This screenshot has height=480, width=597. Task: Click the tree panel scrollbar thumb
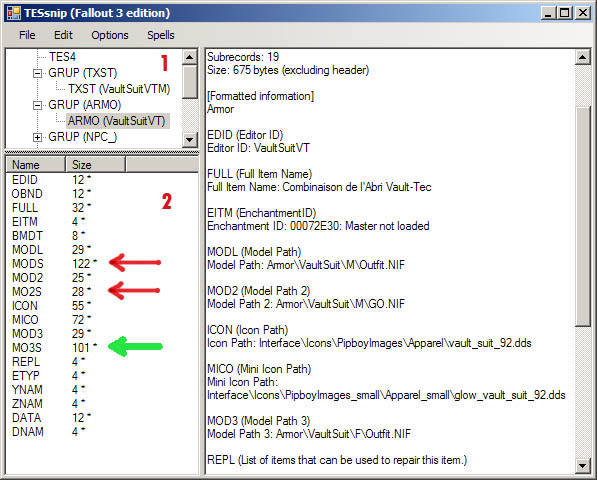190,82
